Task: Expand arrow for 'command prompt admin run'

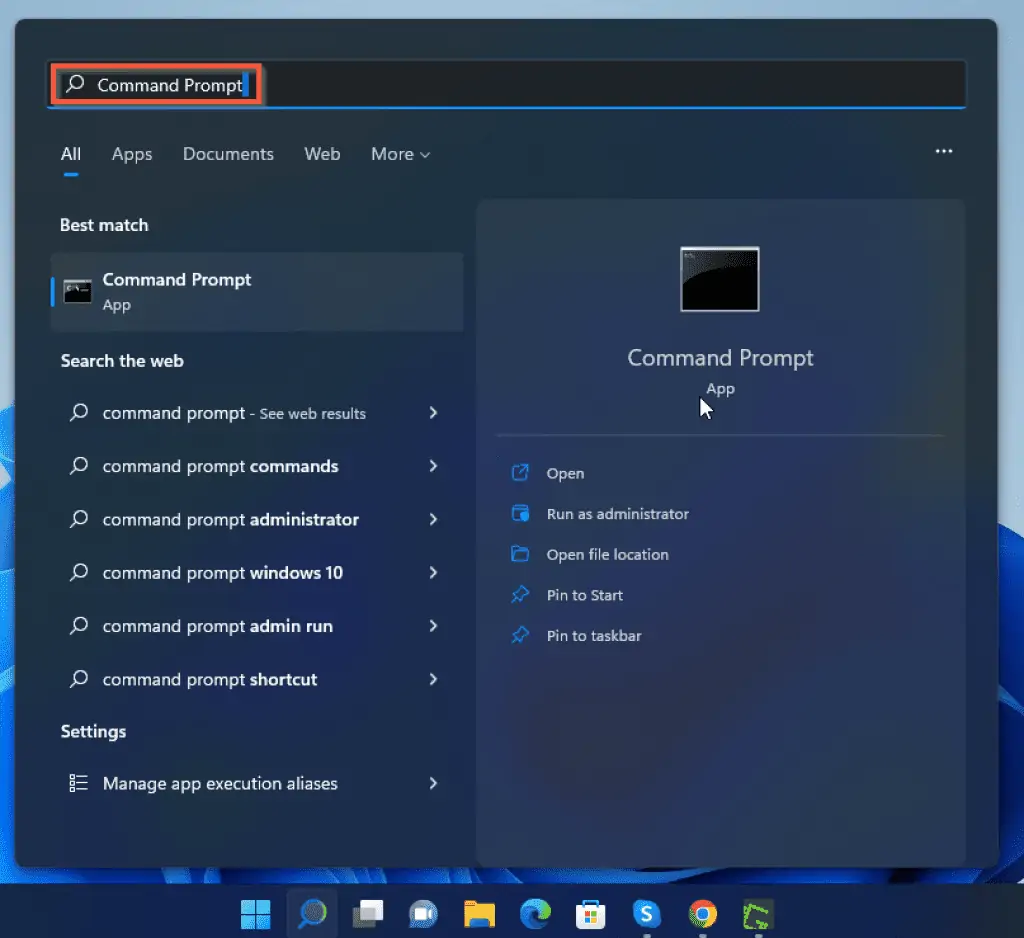Action: (x=433, y=626)
